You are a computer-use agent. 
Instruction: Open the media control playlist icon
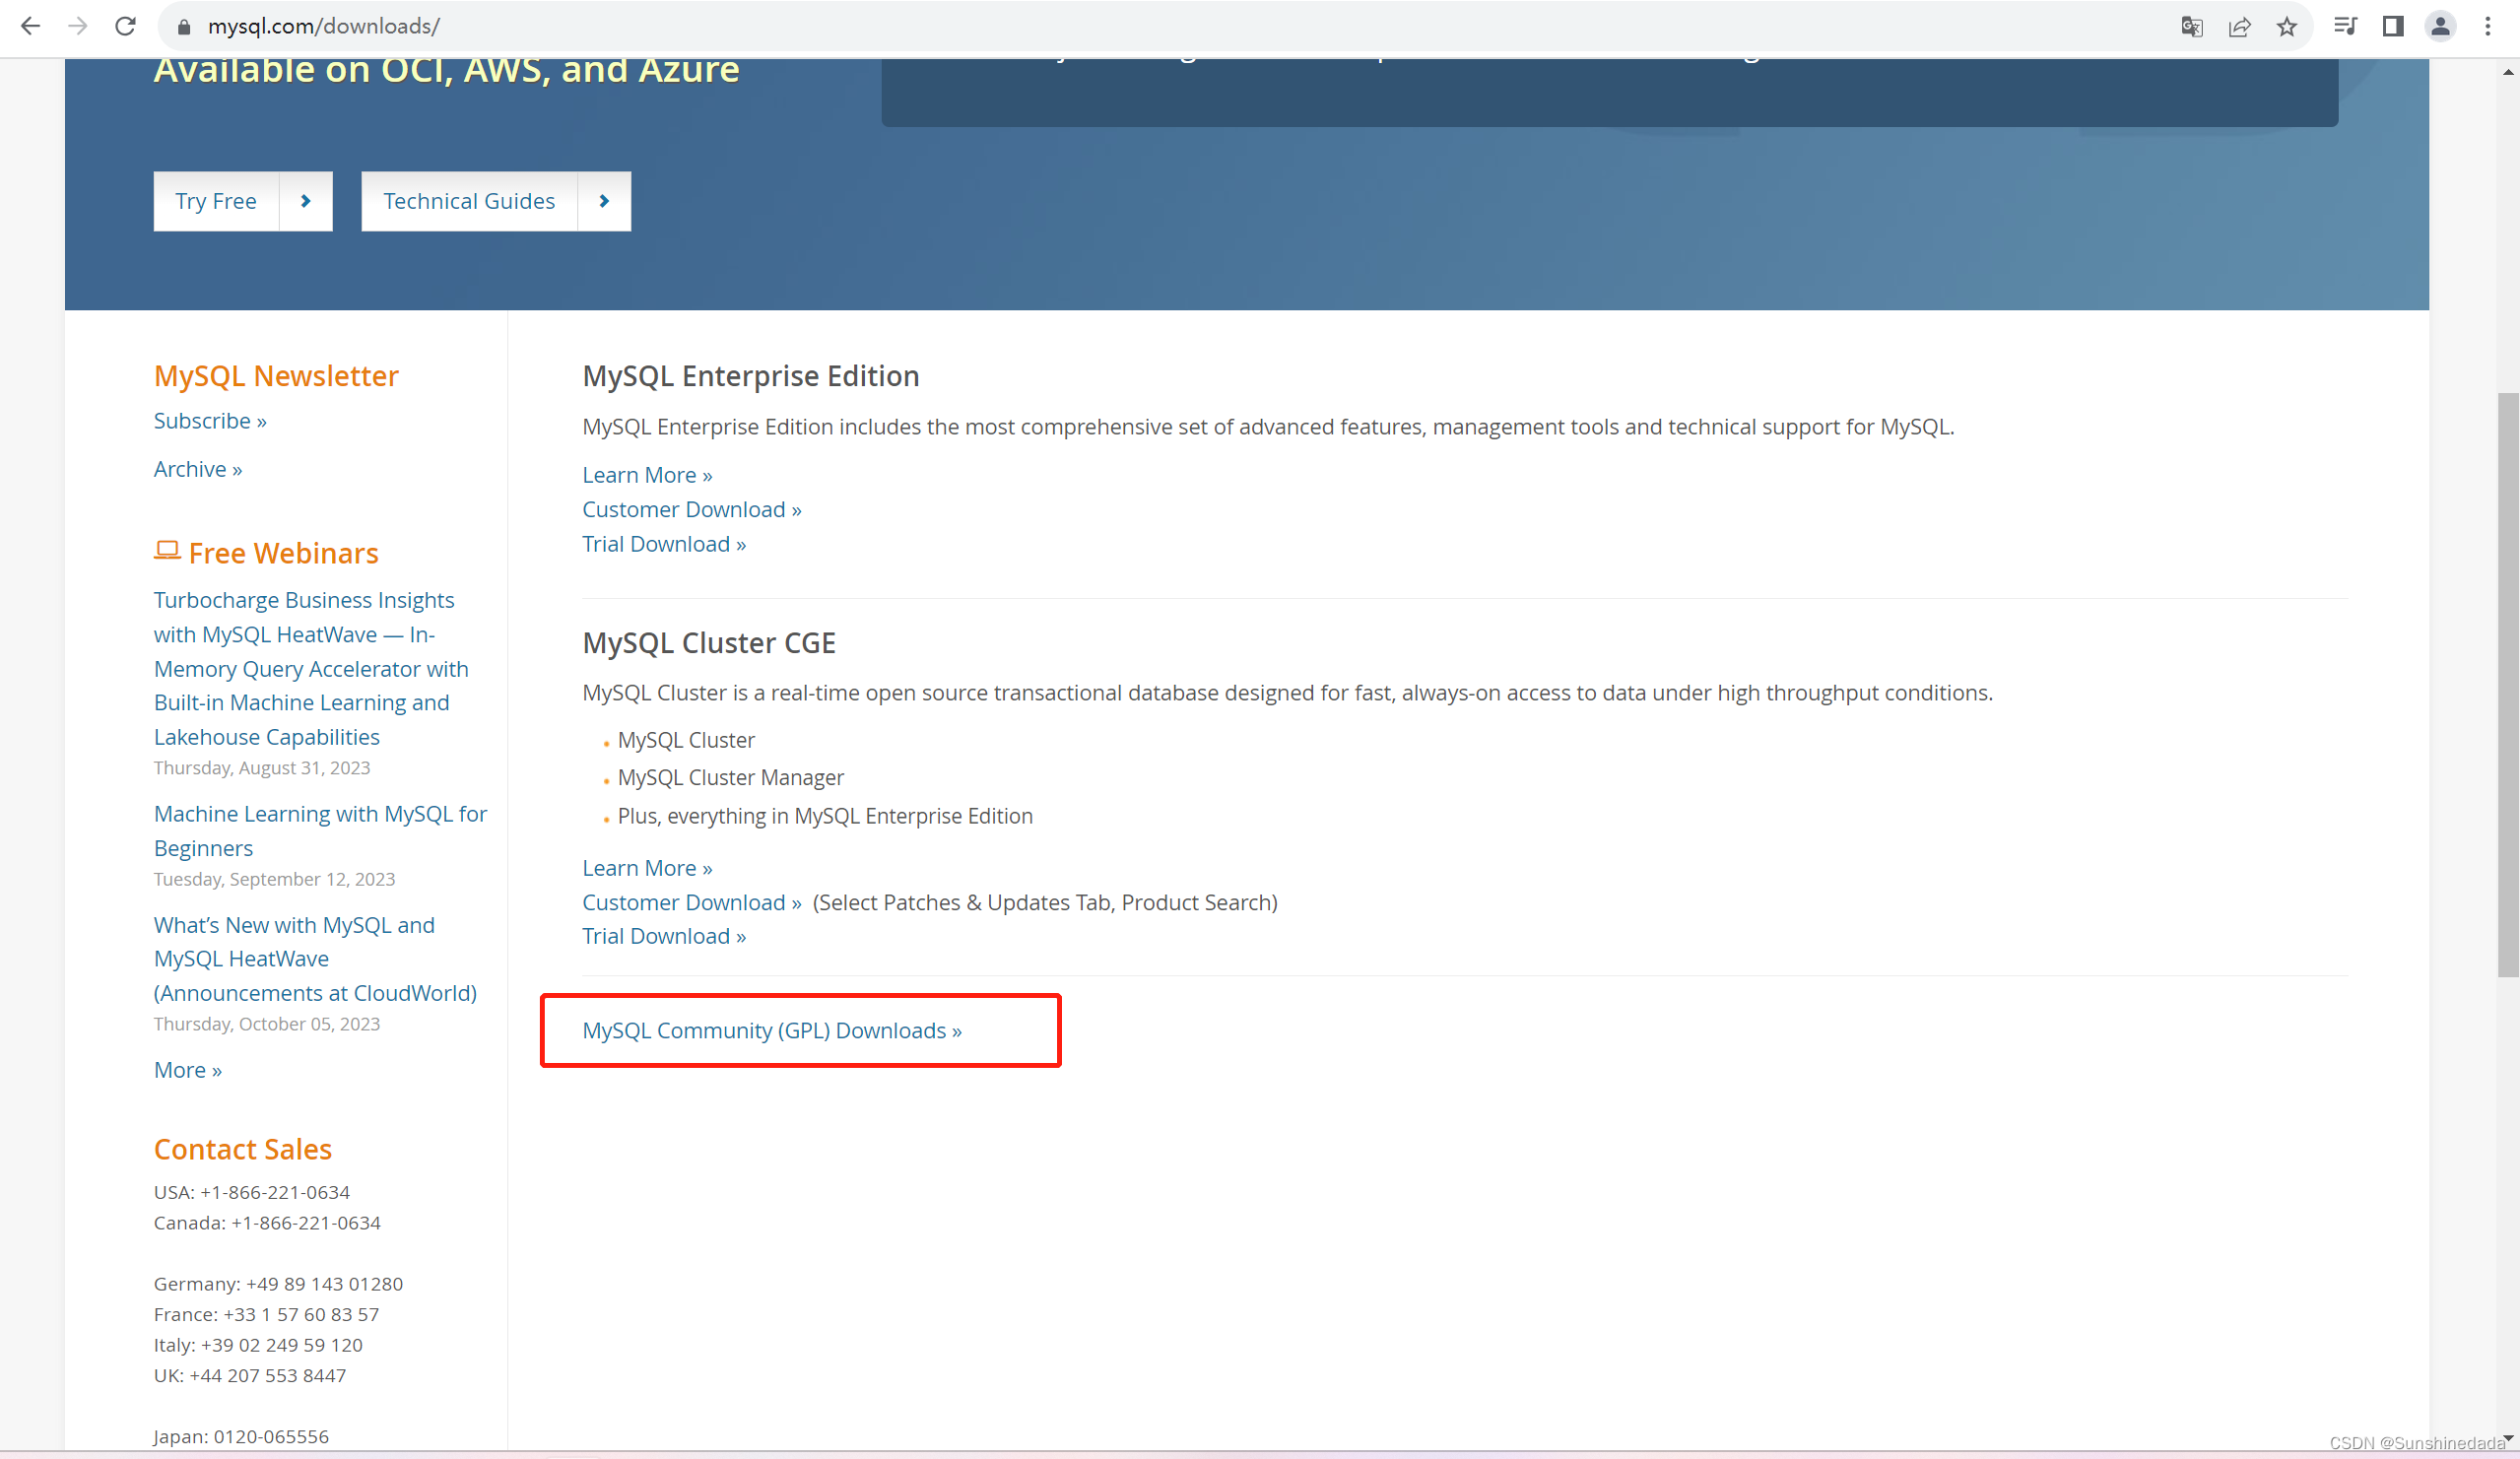(x=2345, y=27)
